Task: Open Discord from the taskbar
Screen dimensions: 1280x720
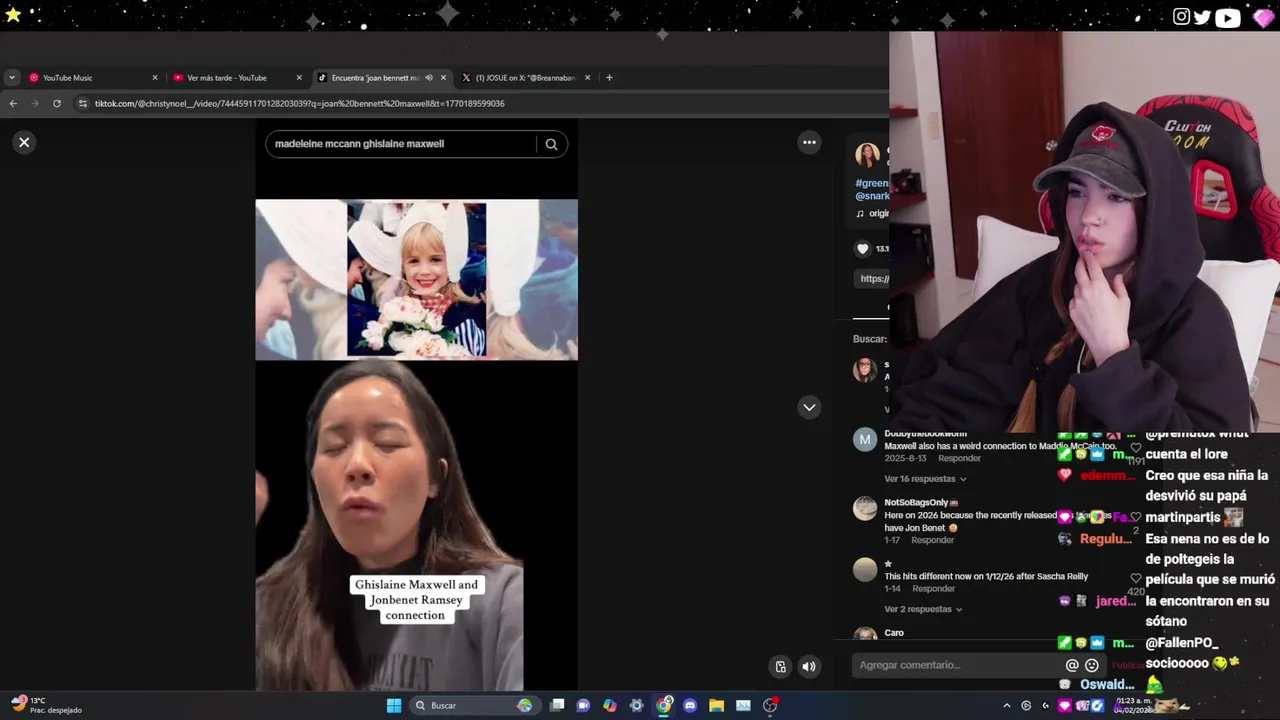Action: pos(689,706)
